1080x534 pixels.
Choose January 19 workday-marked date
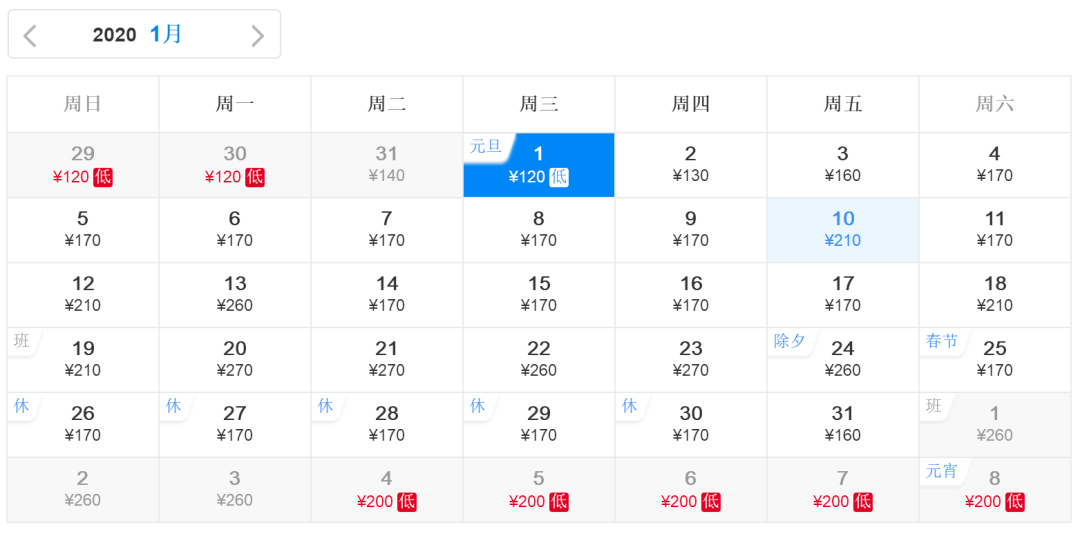83,360
